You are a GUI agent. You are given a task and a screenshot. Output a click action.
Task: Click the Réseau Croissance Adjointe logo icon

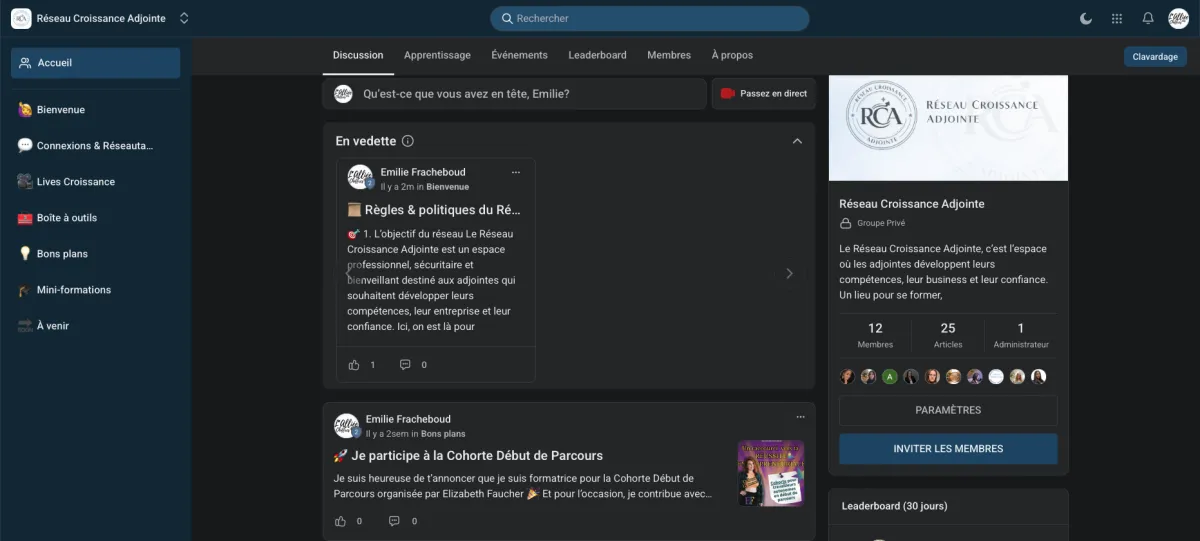point(21,18)
